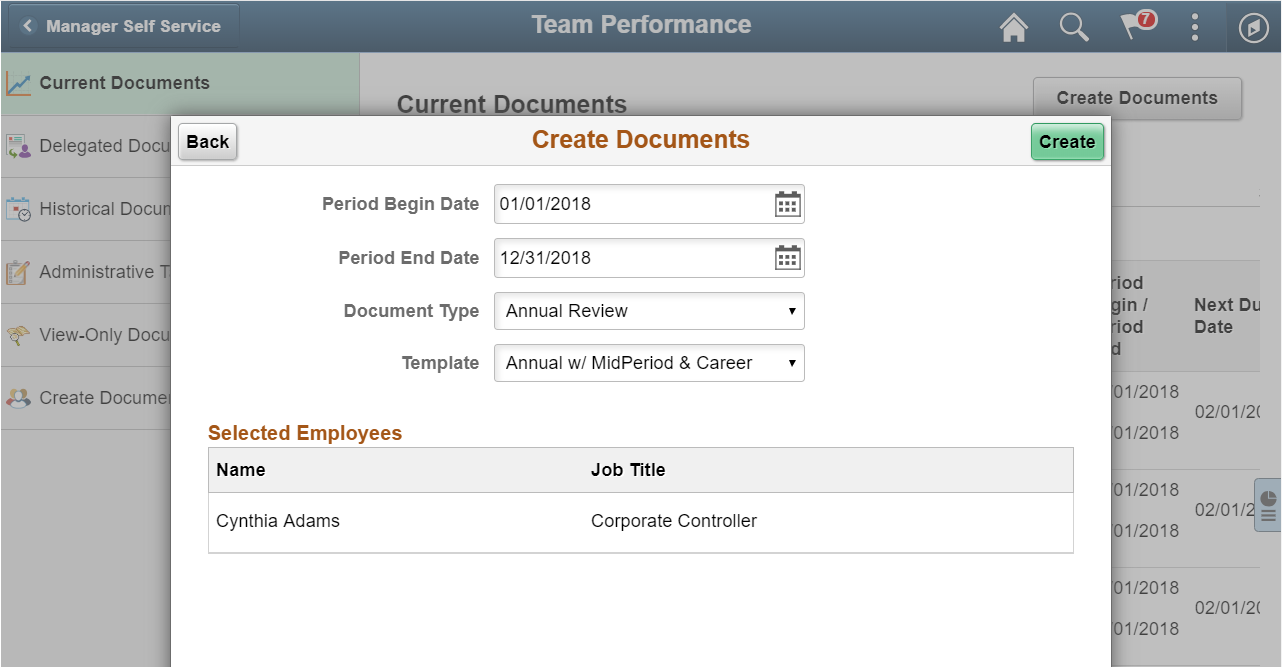Select Administrative Tasks in left navigation

(x=86, y=272)
